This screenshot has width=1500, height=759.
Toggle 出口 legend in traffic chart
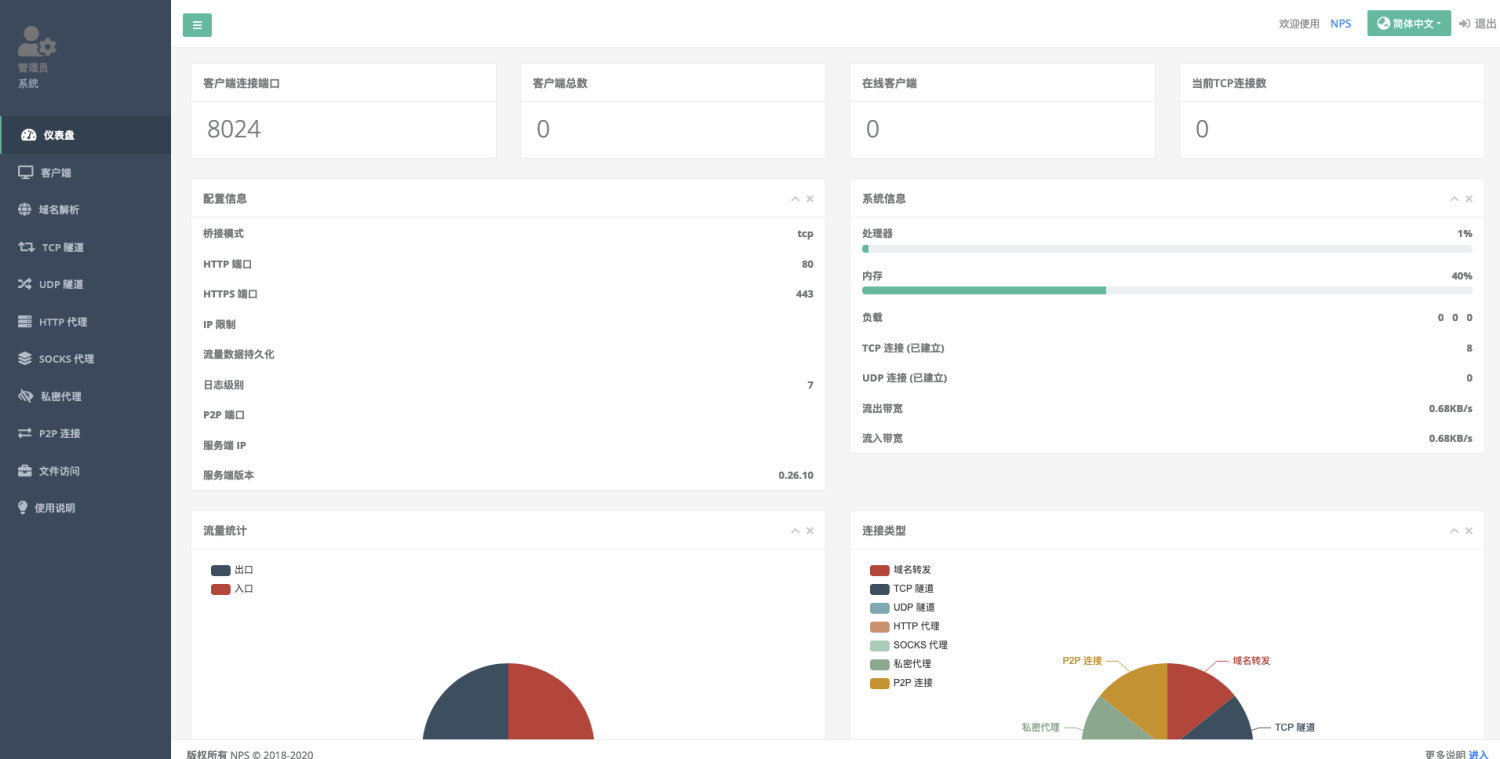pyautogui.click(x=232, y=570)
